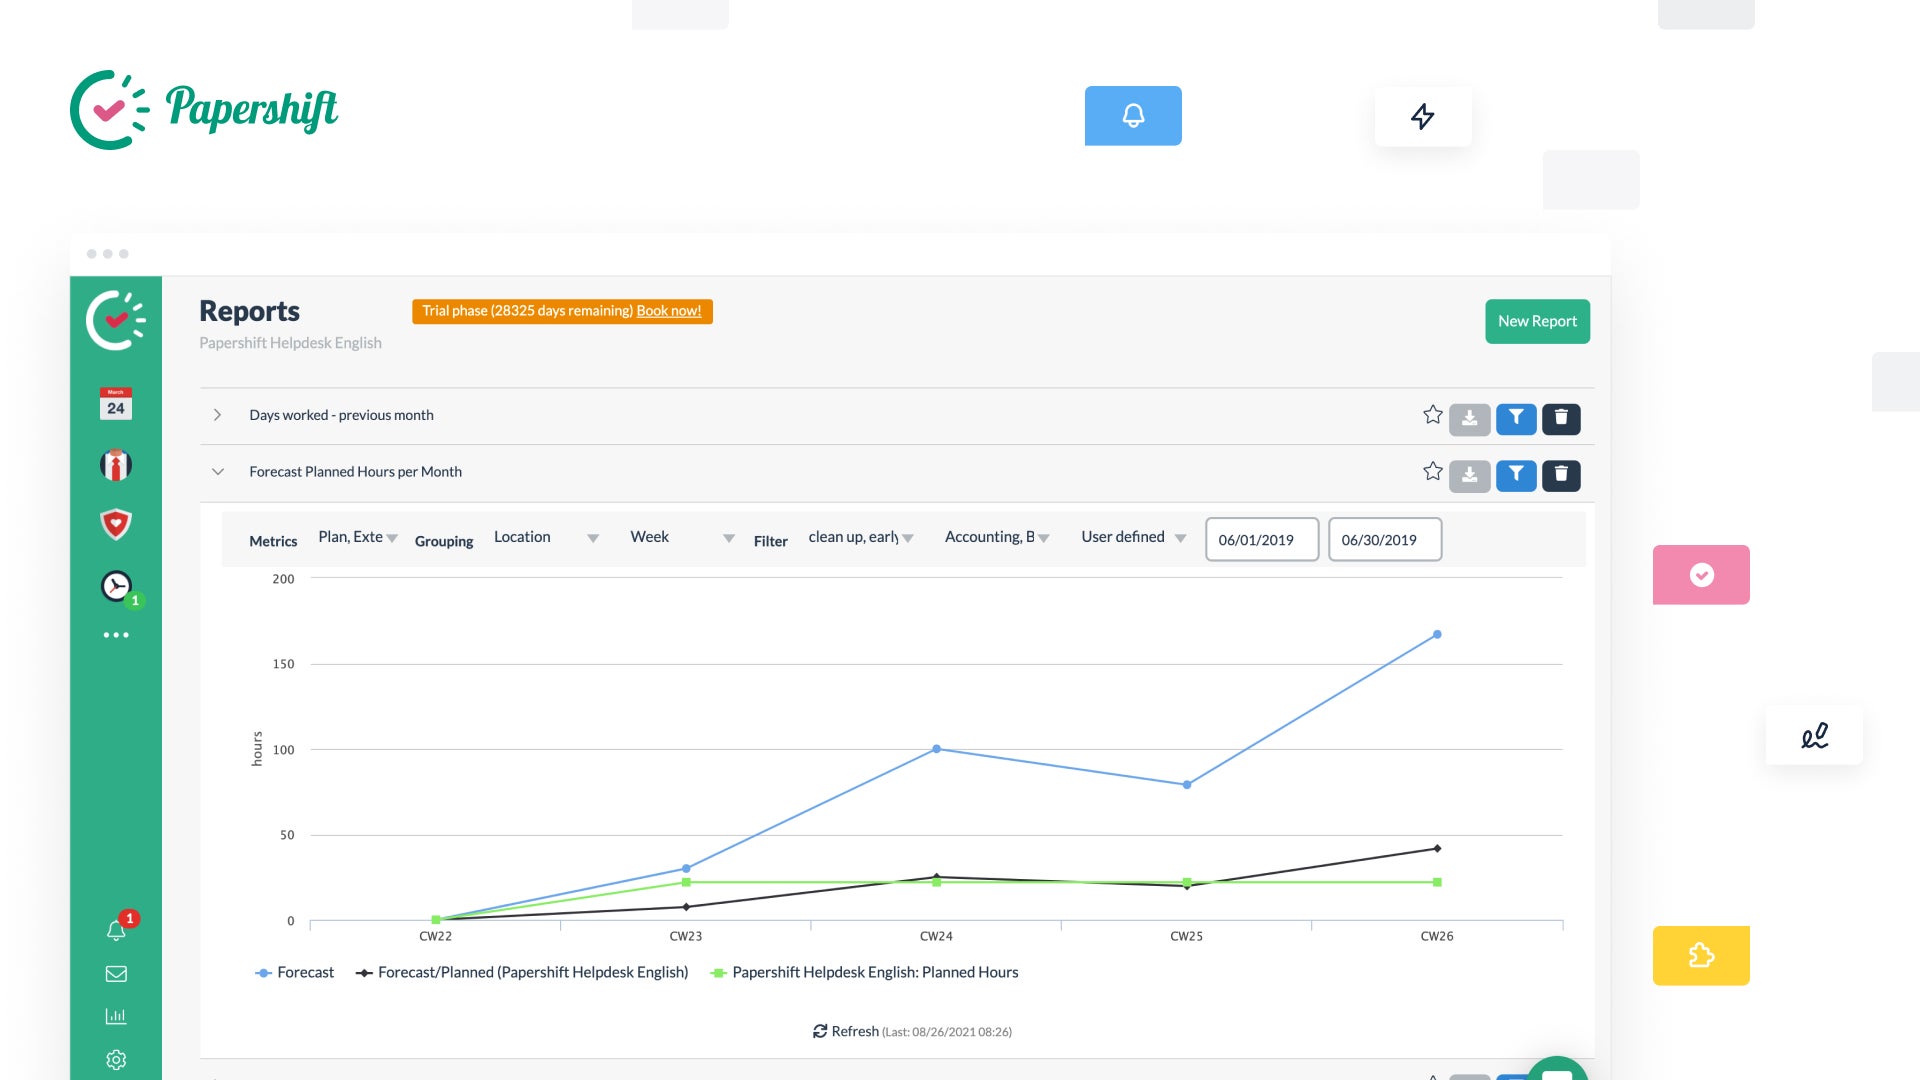Click the start date field 06/01/2019
The height and width of the screenshot is (1080, 1920).
[1261, 540]
